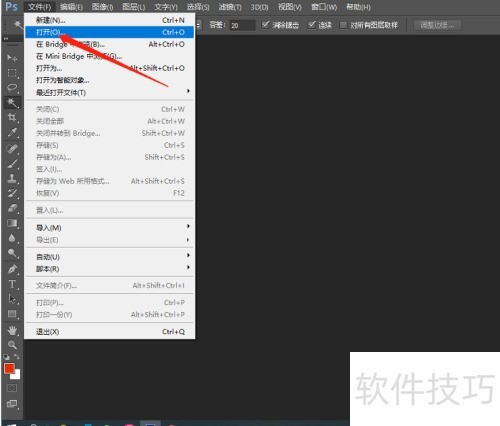
Task: Choose 打开为智能对象... entry
Action: (109, 80)
